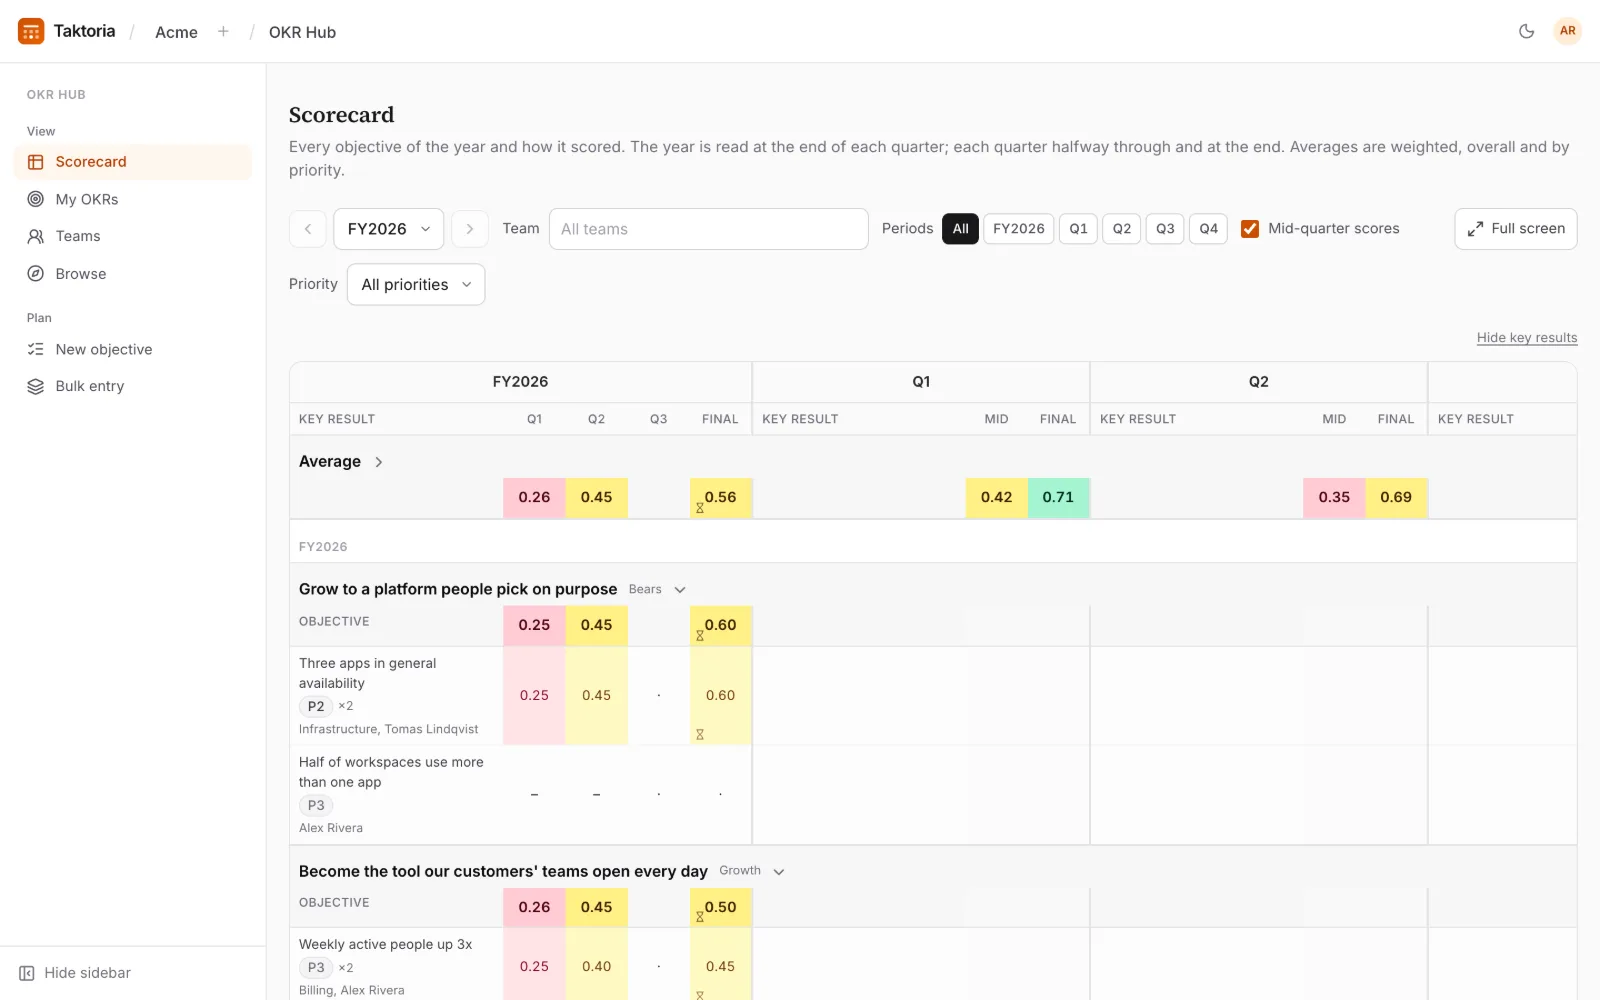The image size is (1600, 1000).
Task: Open My OKRs view
Action: click(x=133, y=199)
